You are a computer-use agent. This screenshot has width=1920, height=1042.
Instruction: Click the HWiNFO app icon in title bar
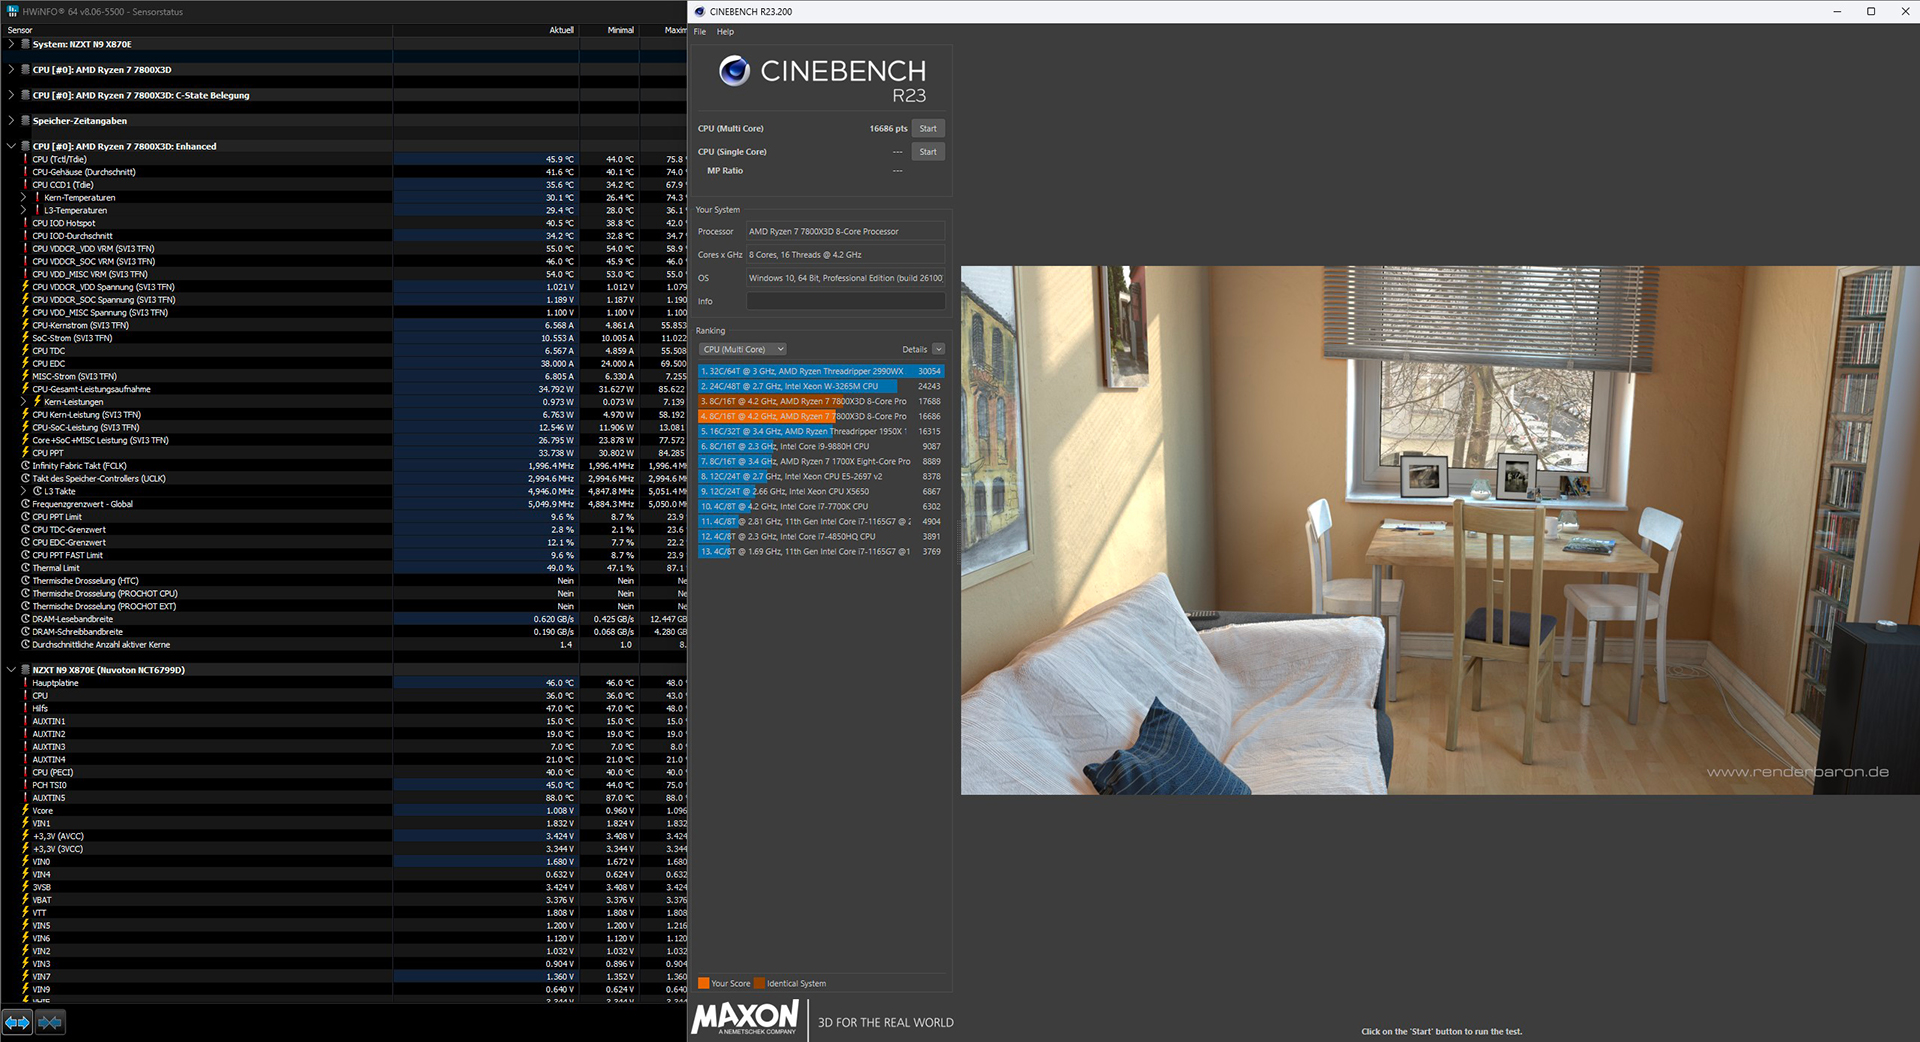coord(12,11)
